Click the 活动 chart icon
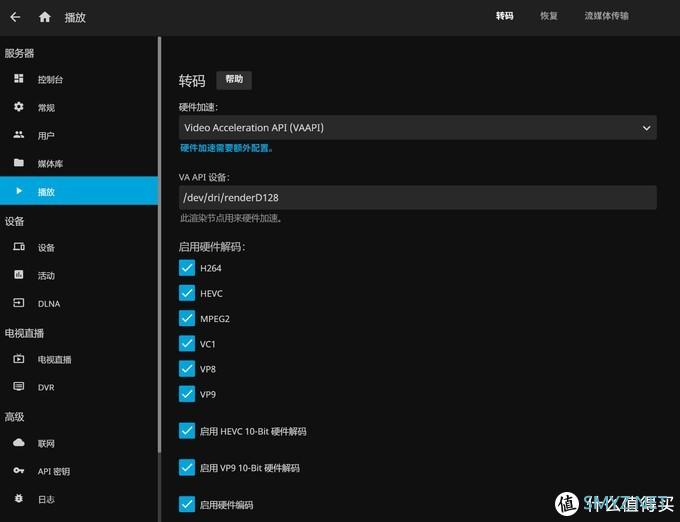680x522 pixels. pyautogui.click(x=19, y=274)
